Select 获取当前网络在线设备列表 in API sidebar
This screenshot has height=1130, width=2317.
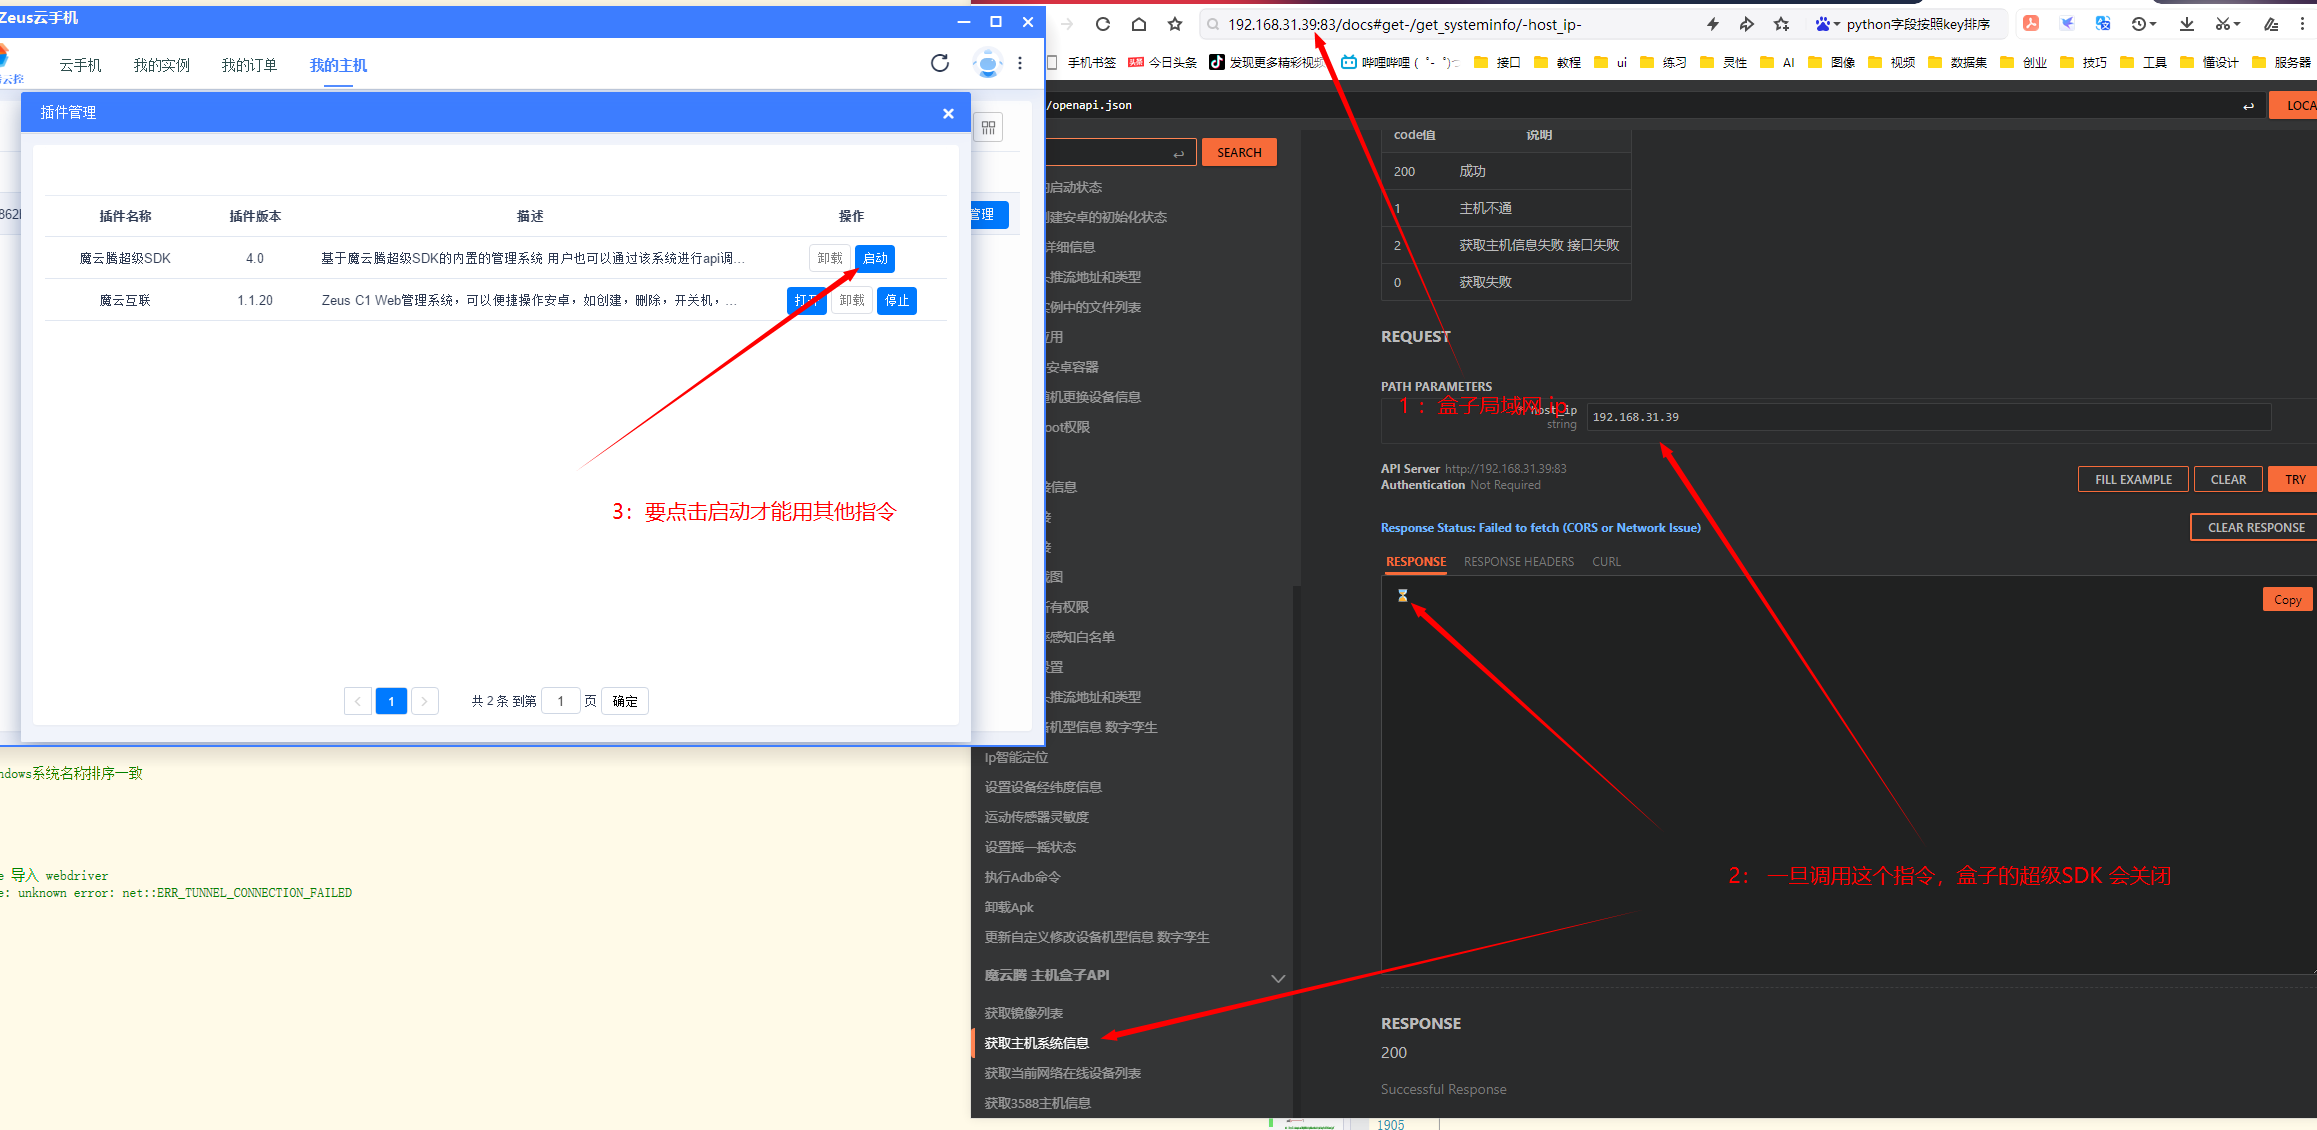pos(1062,1073)
